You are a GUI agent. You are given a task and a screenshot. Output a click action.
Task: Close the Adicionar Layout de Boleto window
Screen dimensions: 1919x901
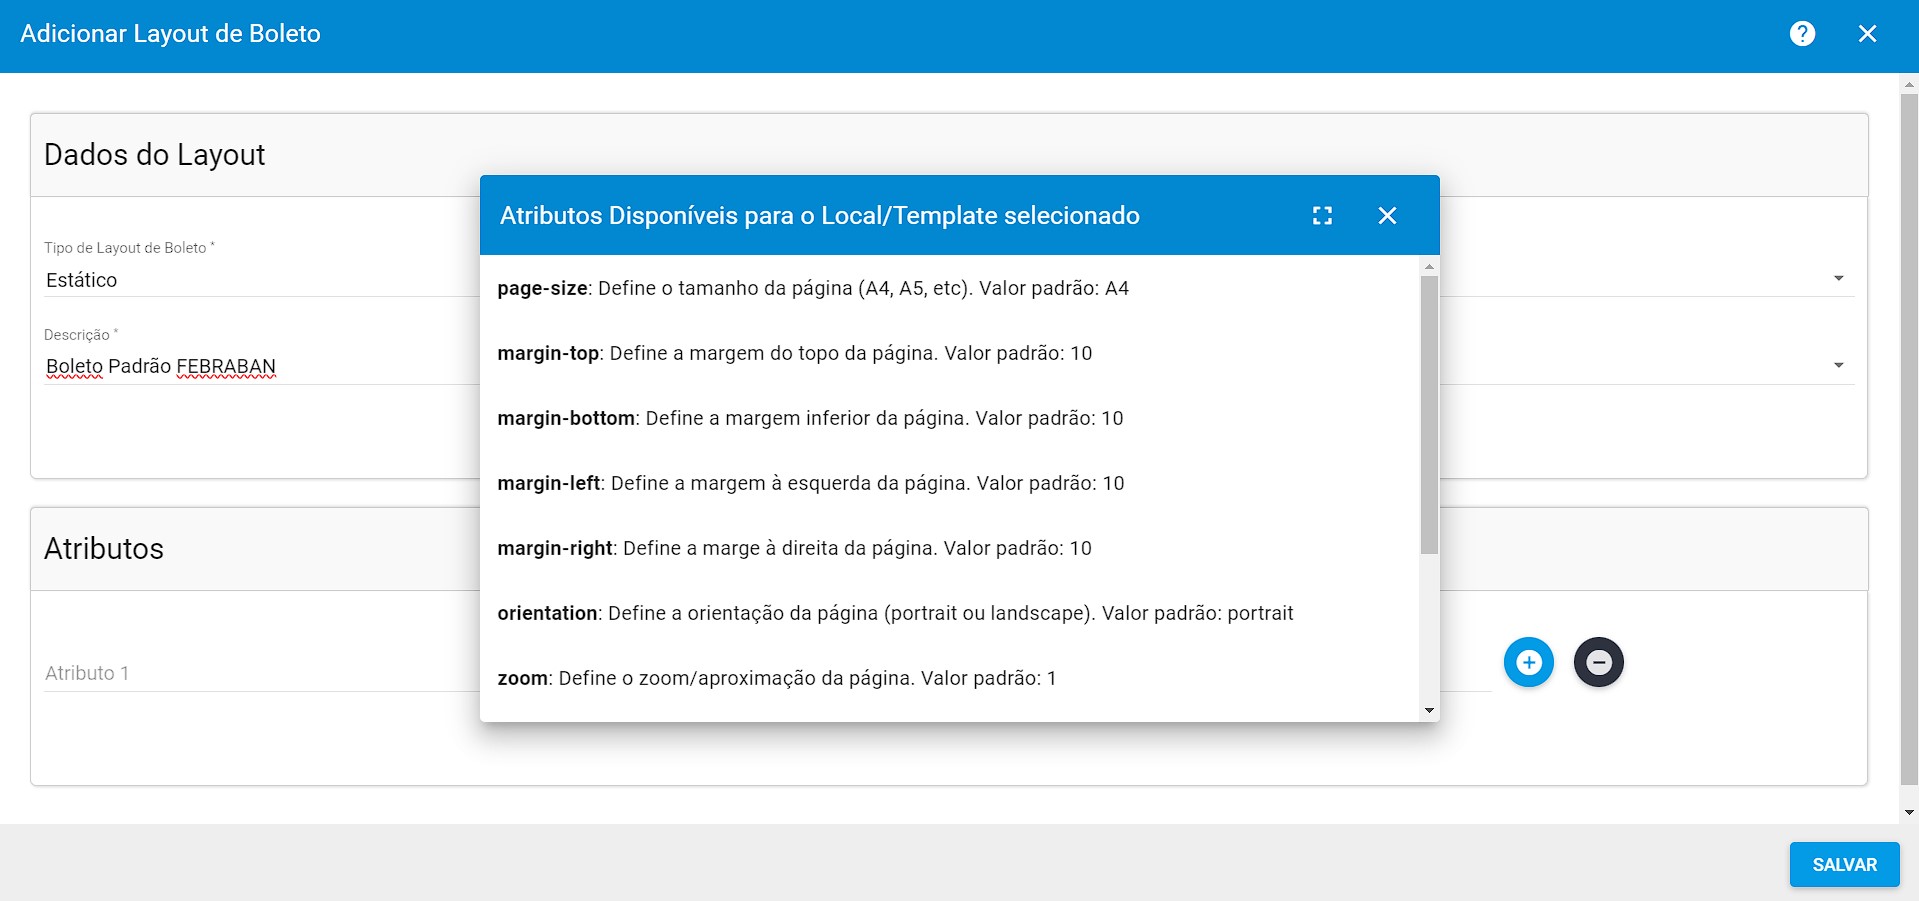coord(1867,34)
